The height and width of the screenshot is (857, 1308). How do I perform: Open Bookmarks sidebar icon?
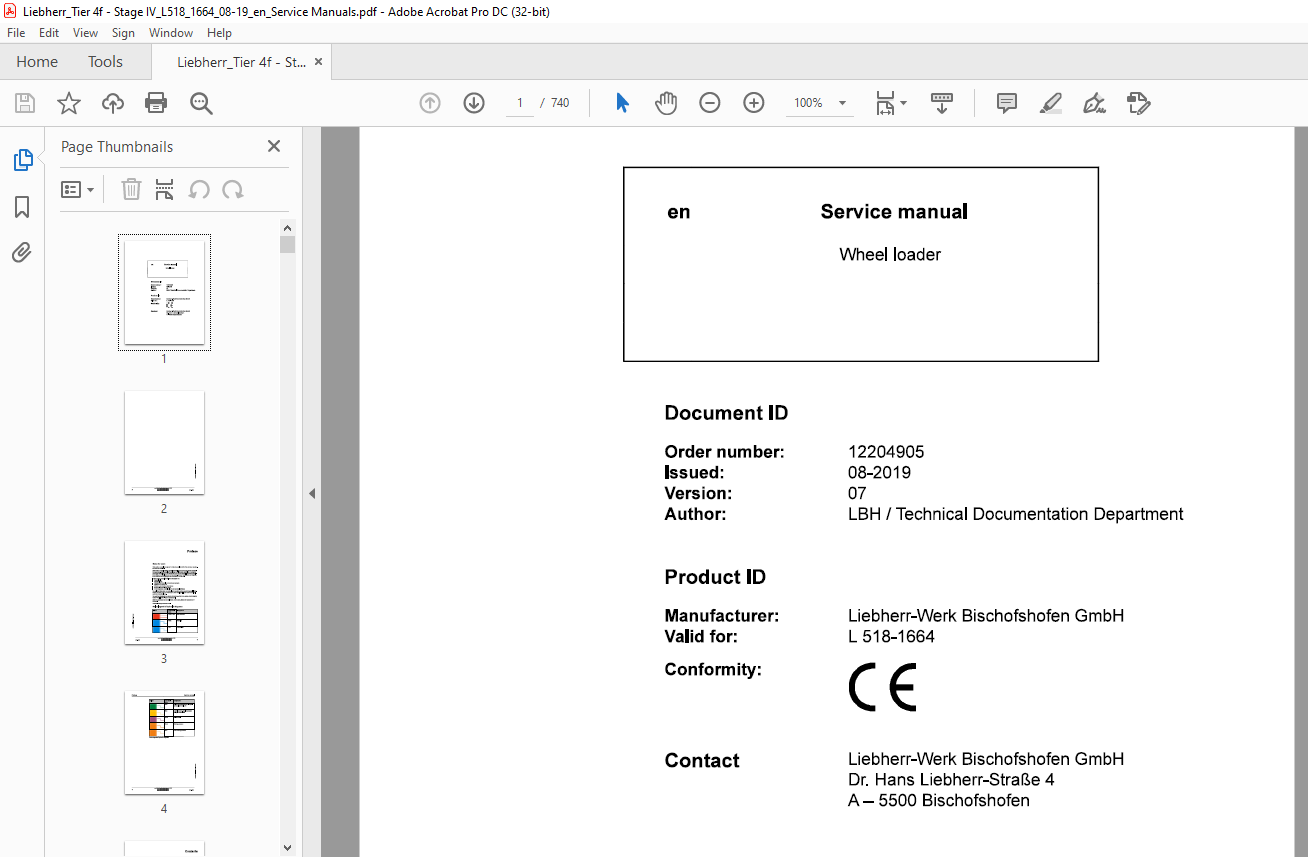22,207
